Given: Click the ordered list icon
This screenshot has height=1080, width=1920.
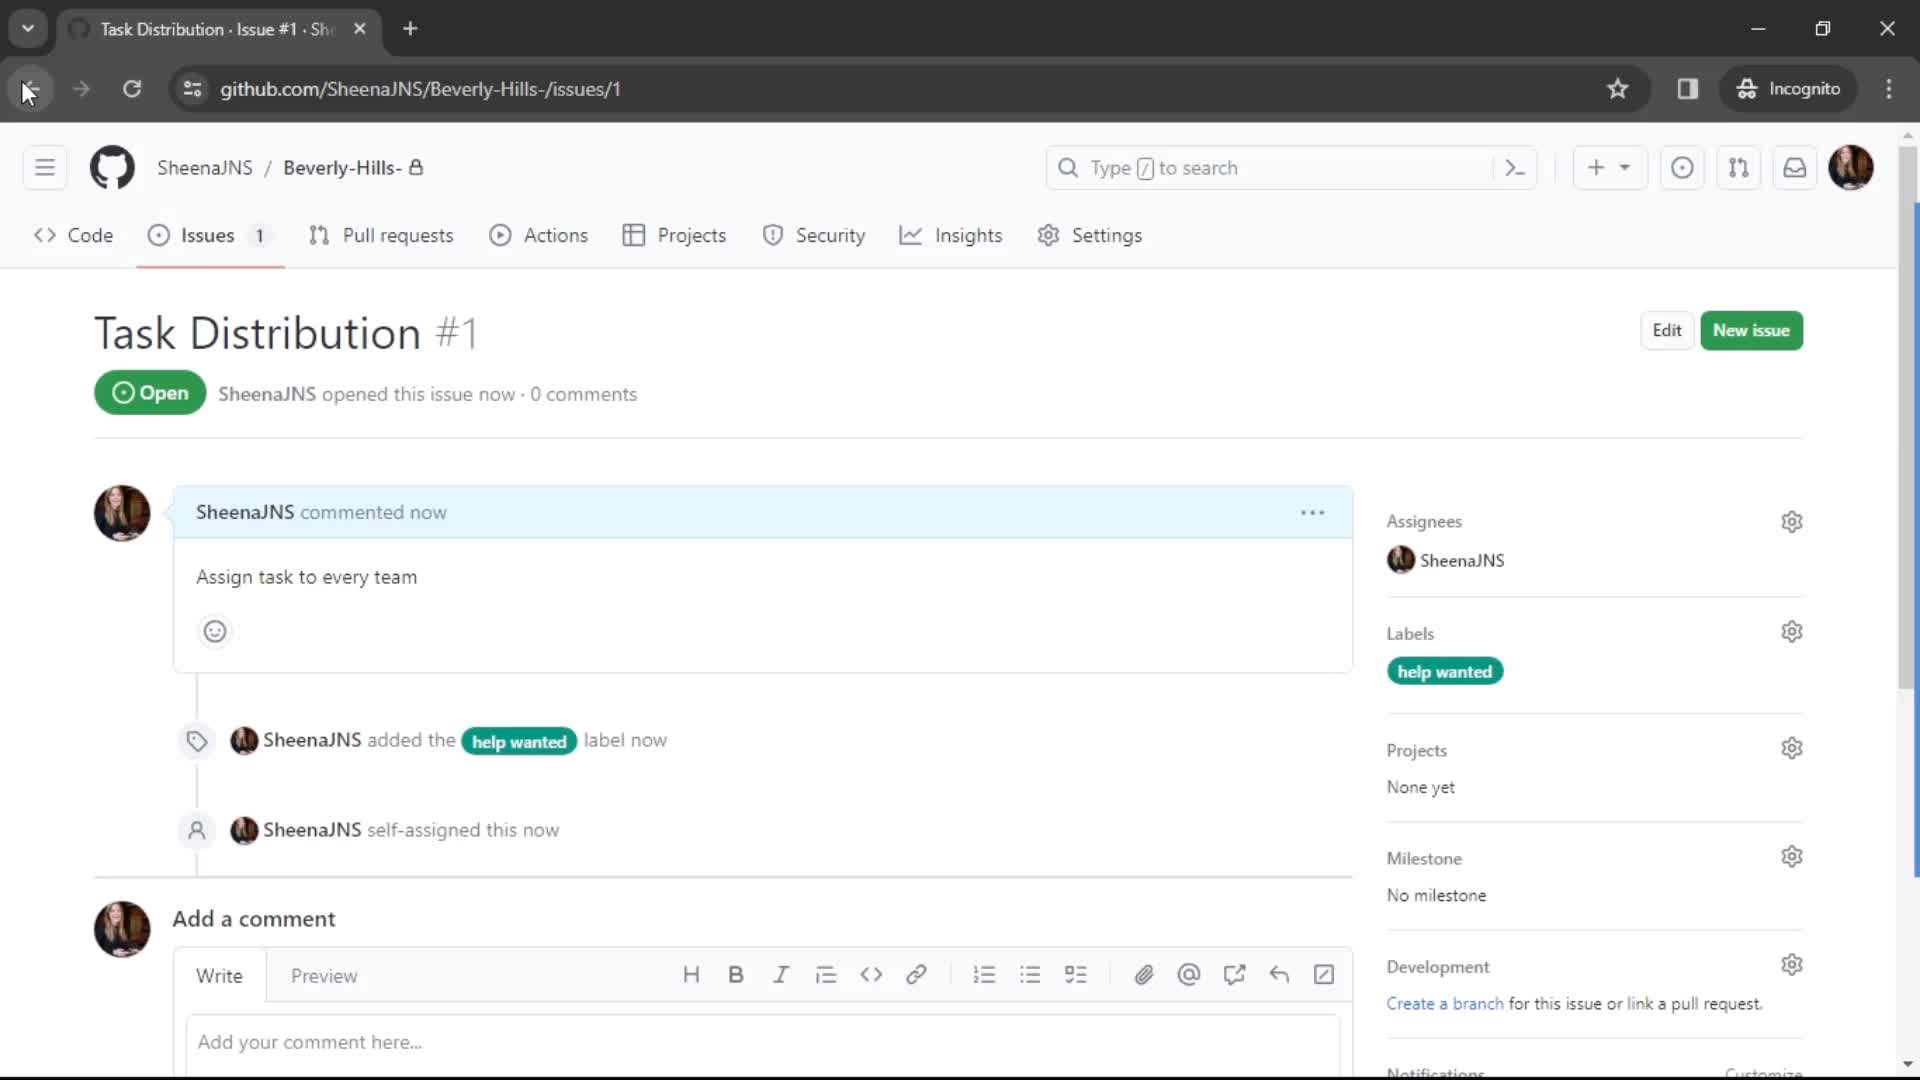Looking at the screenshot, I should [984, 975].
